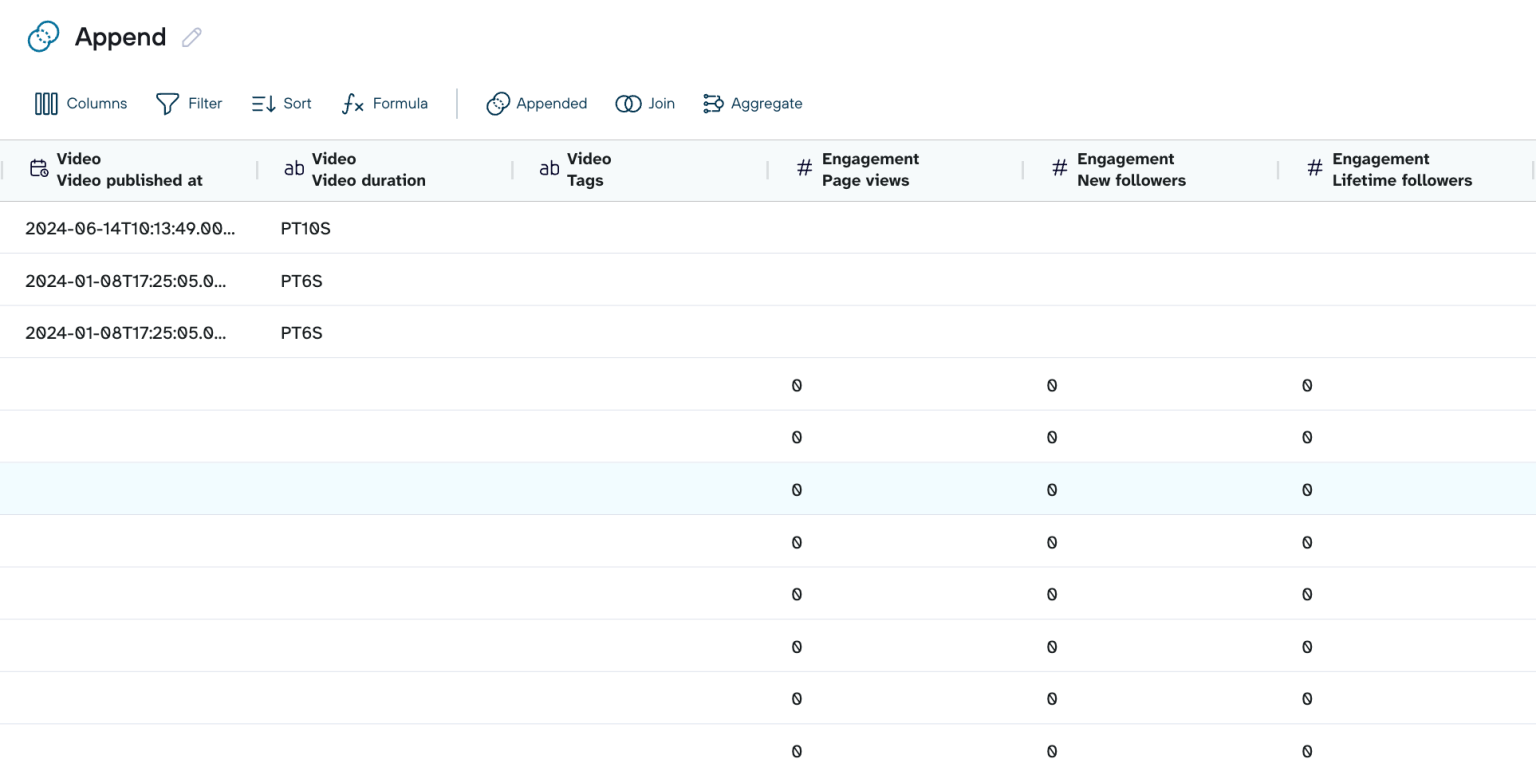Click the number type icon for New followers
This screenshot has width=1536, height=759.
pyautogui.click(x=1060, y=169)
